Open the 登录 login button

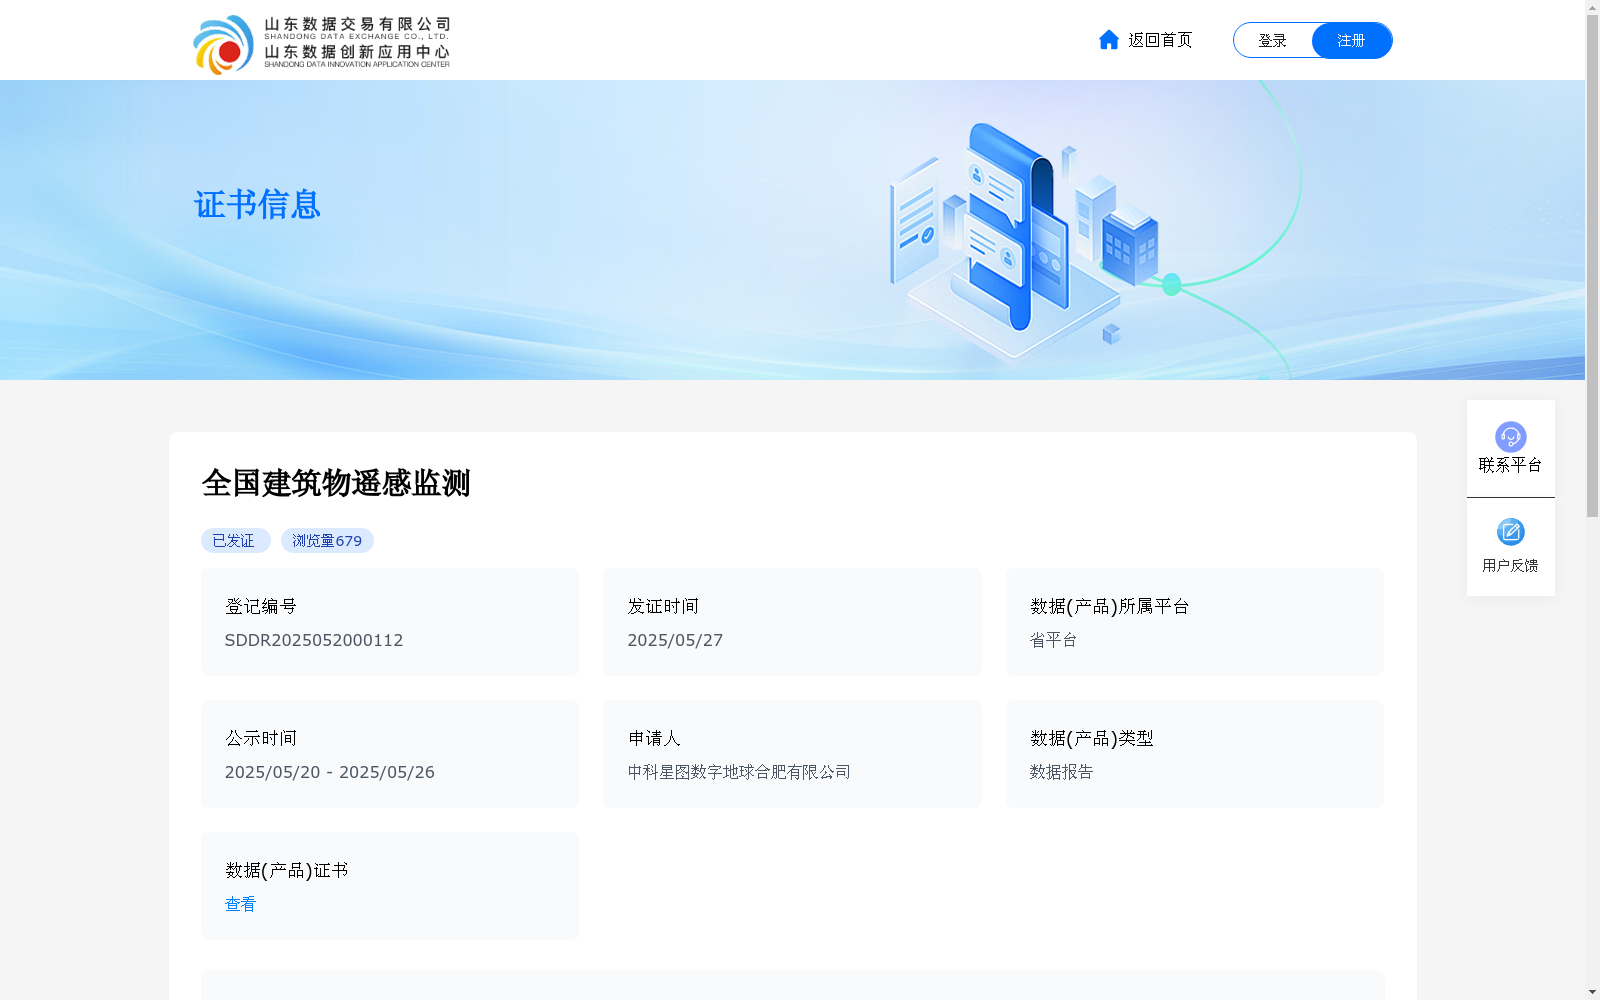[1272, 40]
